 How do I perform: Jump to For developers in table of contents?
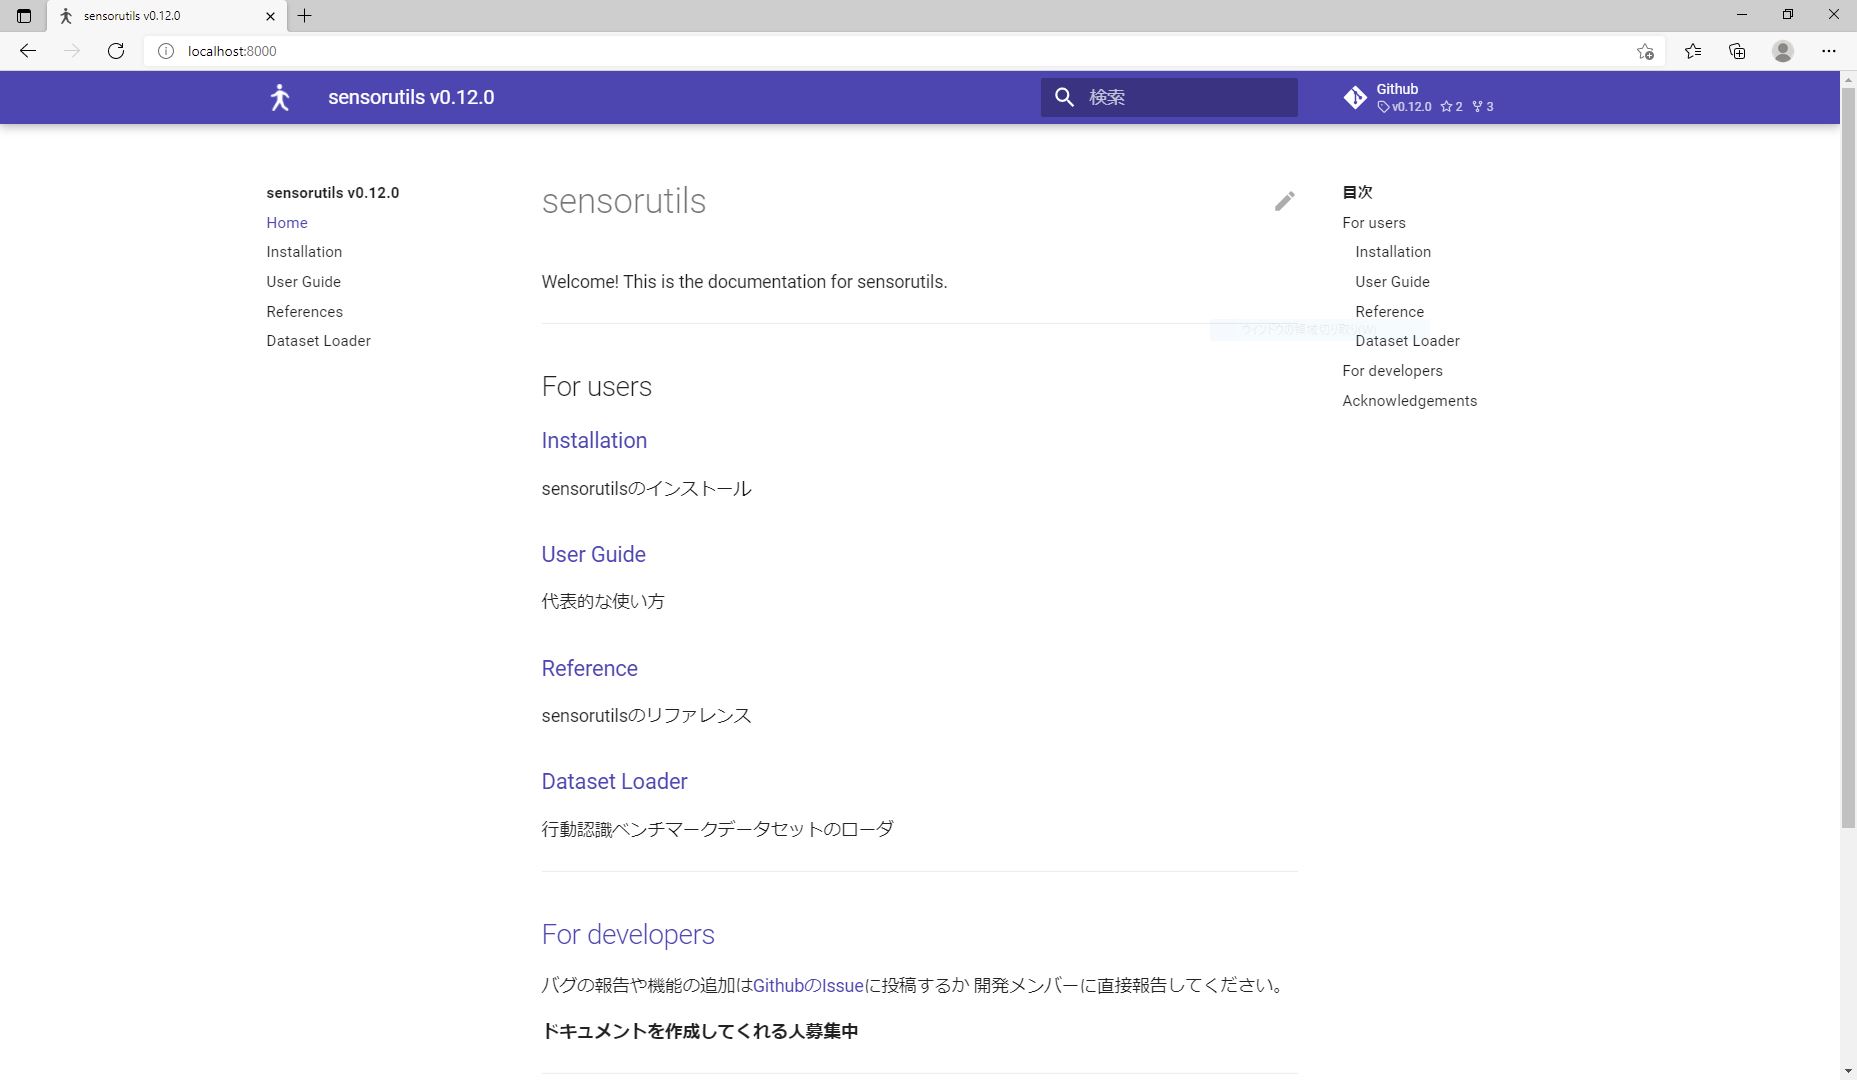point(1392,371)
